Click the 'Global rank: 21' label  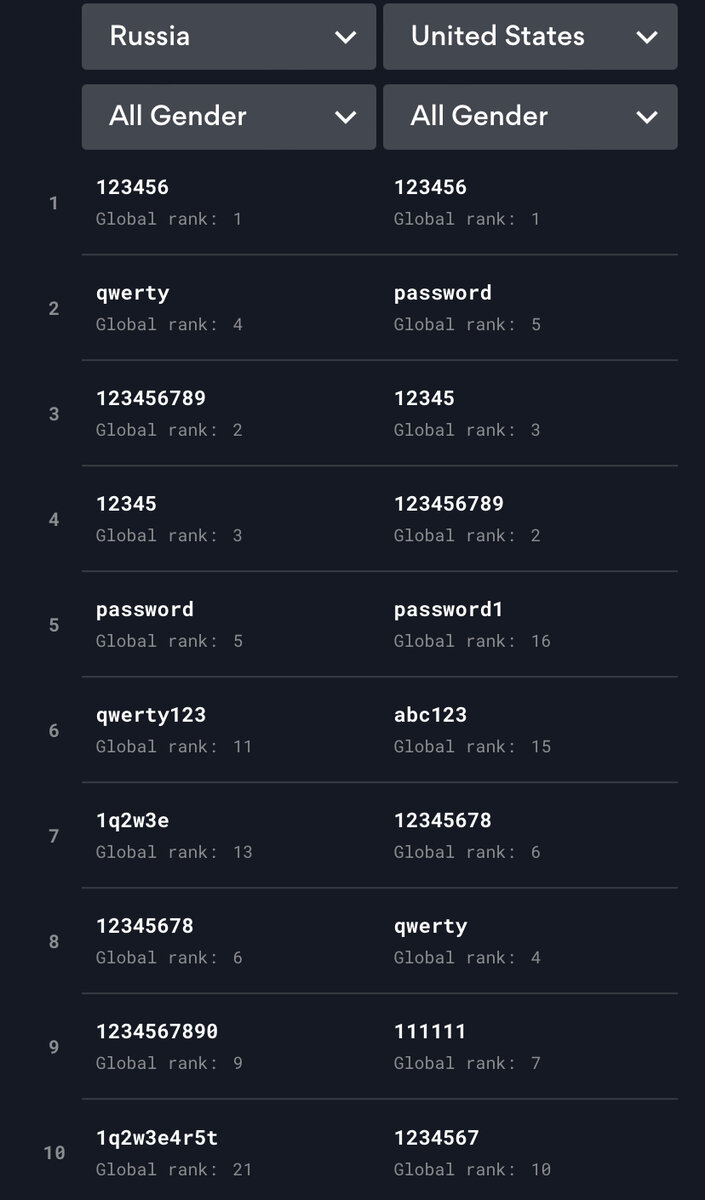coord(174,1169)
